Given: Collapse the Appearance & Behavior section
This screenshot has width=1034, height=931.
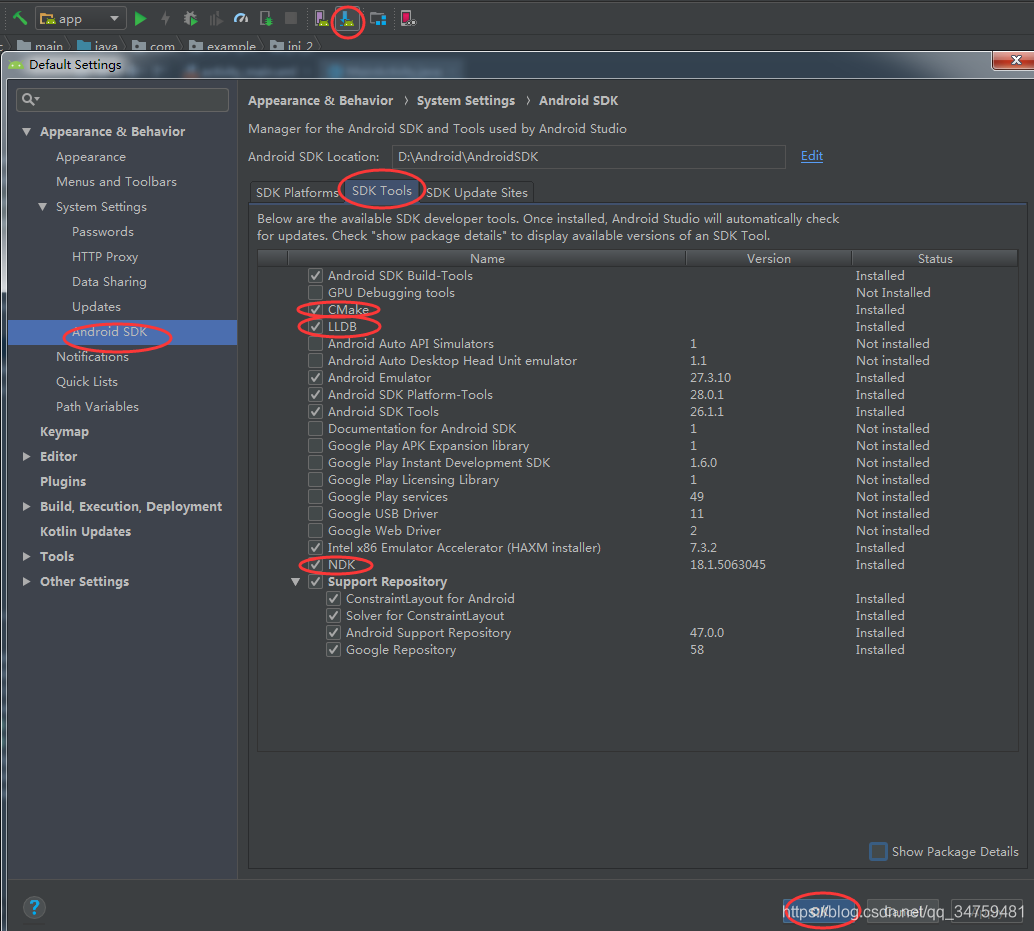Looking at the screenshot, I should coord(27,131).
